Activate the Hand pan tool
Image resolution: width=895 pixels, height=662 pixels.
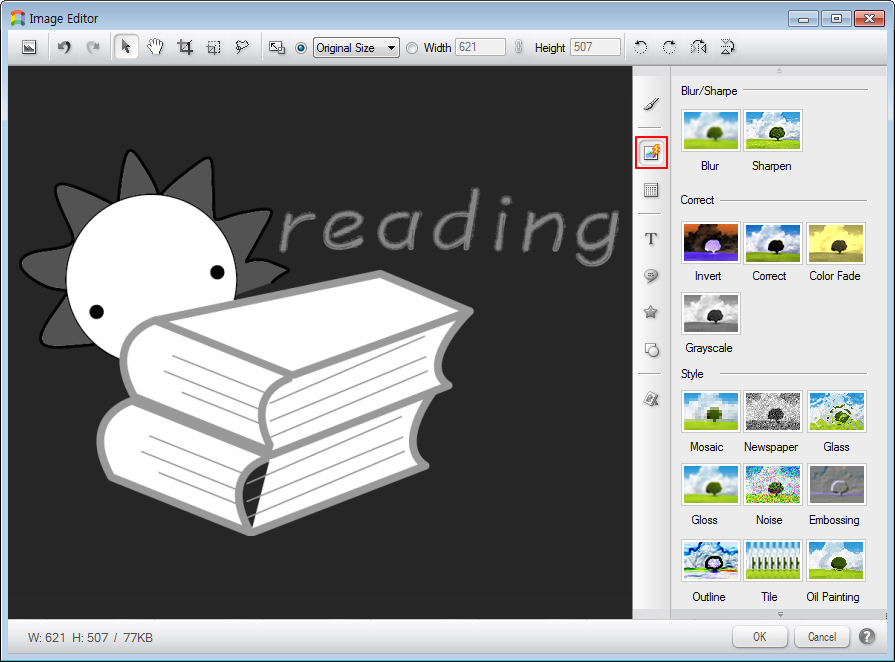pos(156,47)
